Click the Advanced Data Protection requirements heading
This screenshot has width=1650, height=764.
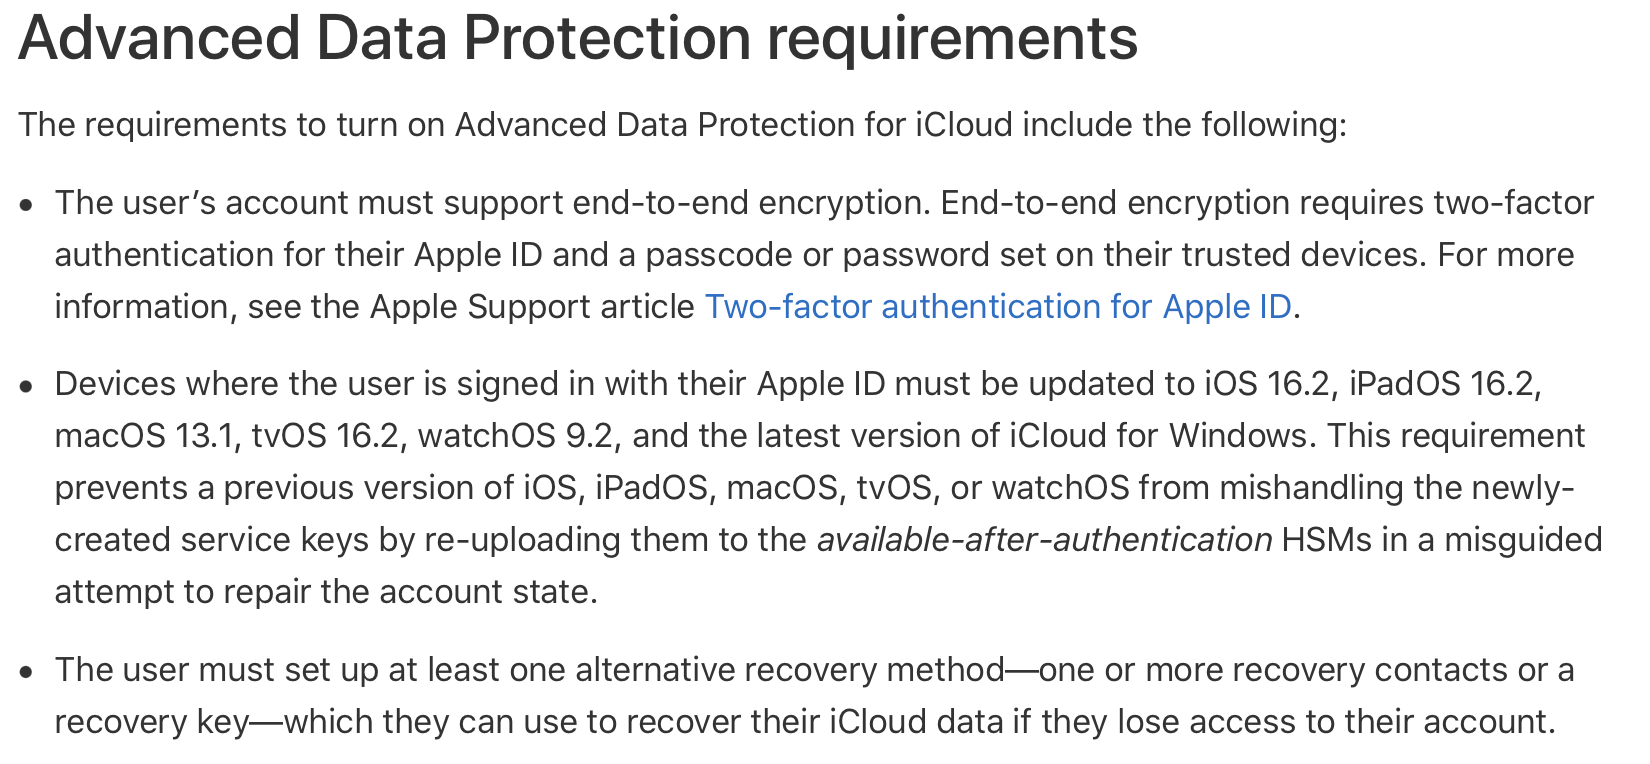tap(578, 38)
